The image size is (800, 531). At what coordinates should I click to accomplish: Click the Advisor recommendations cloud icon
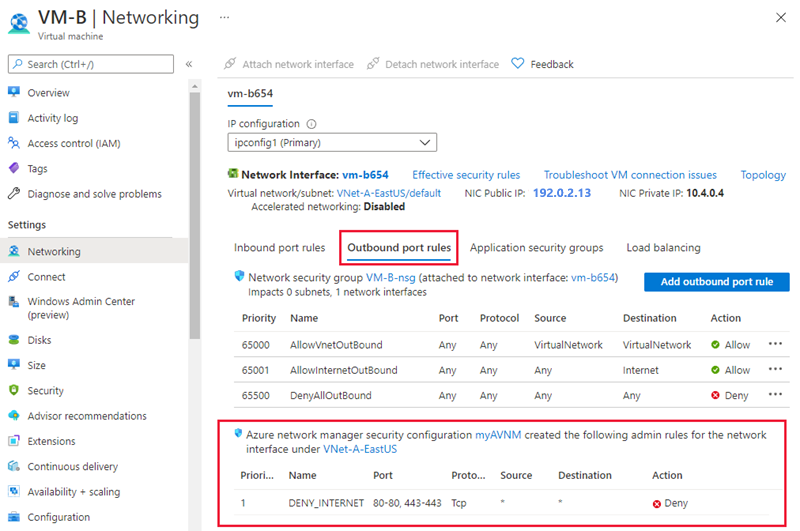click(x=14, y=415)
